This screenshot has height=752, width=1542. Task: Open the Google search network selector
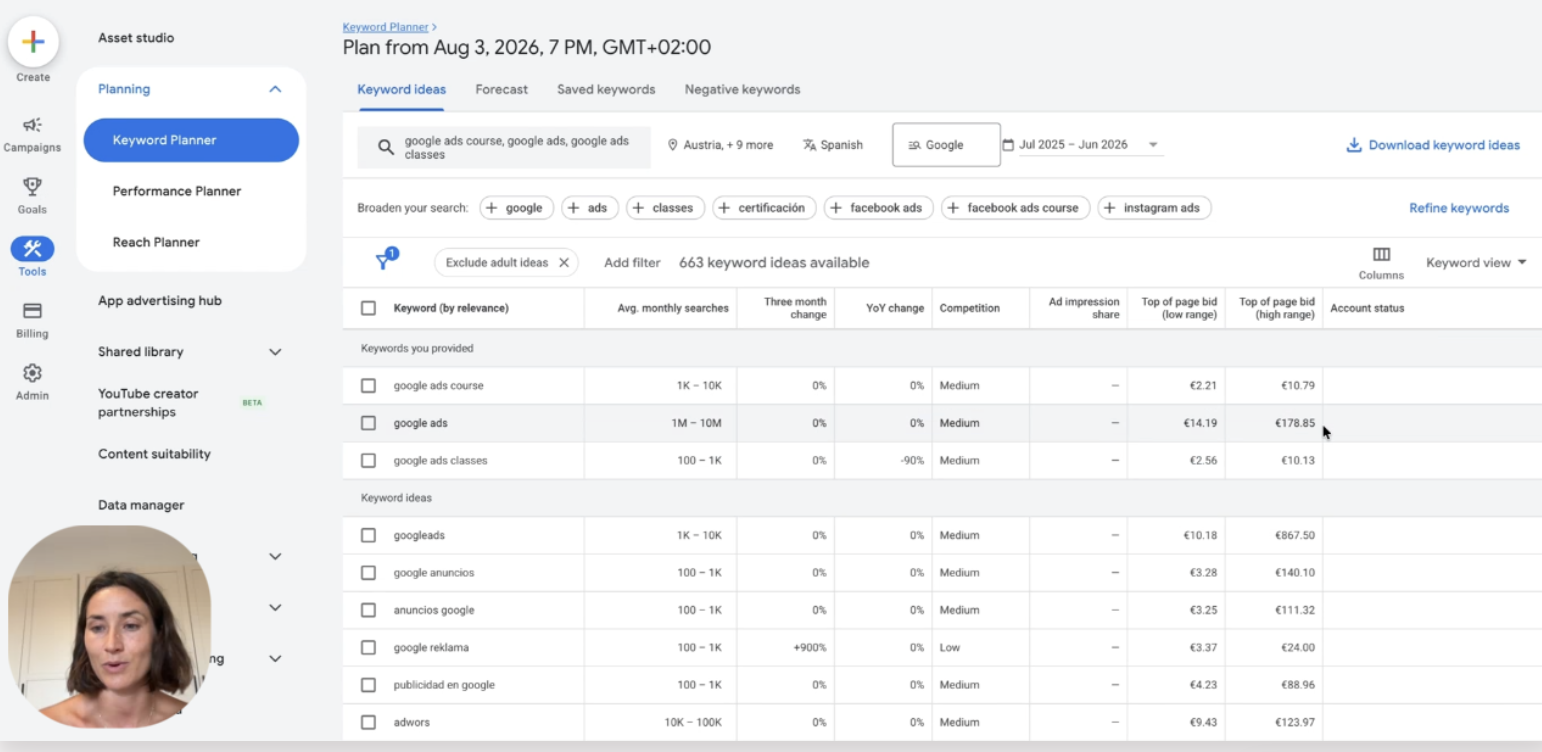point(946,145)
